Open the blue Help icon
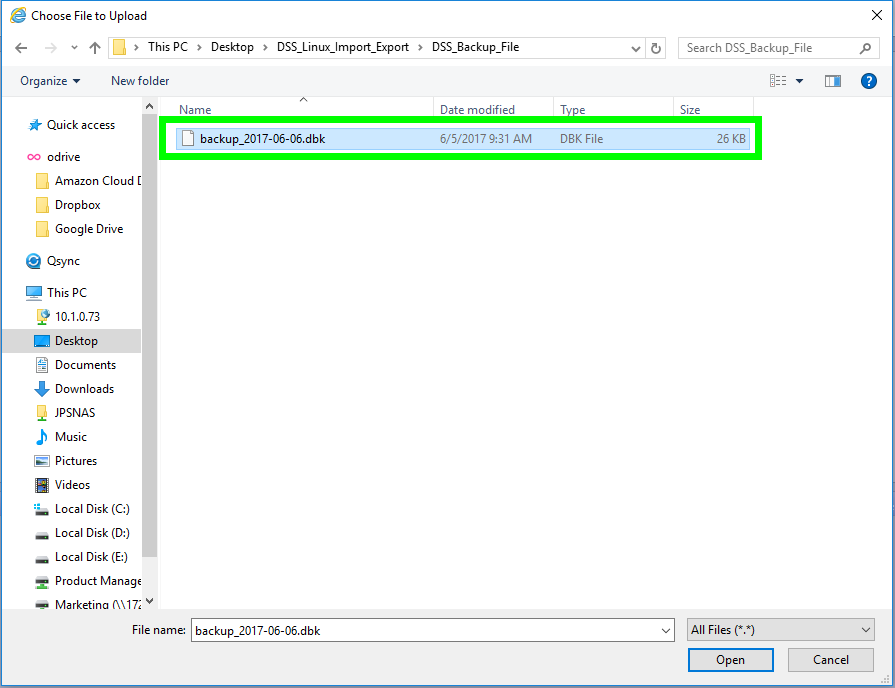 [869, 81]
